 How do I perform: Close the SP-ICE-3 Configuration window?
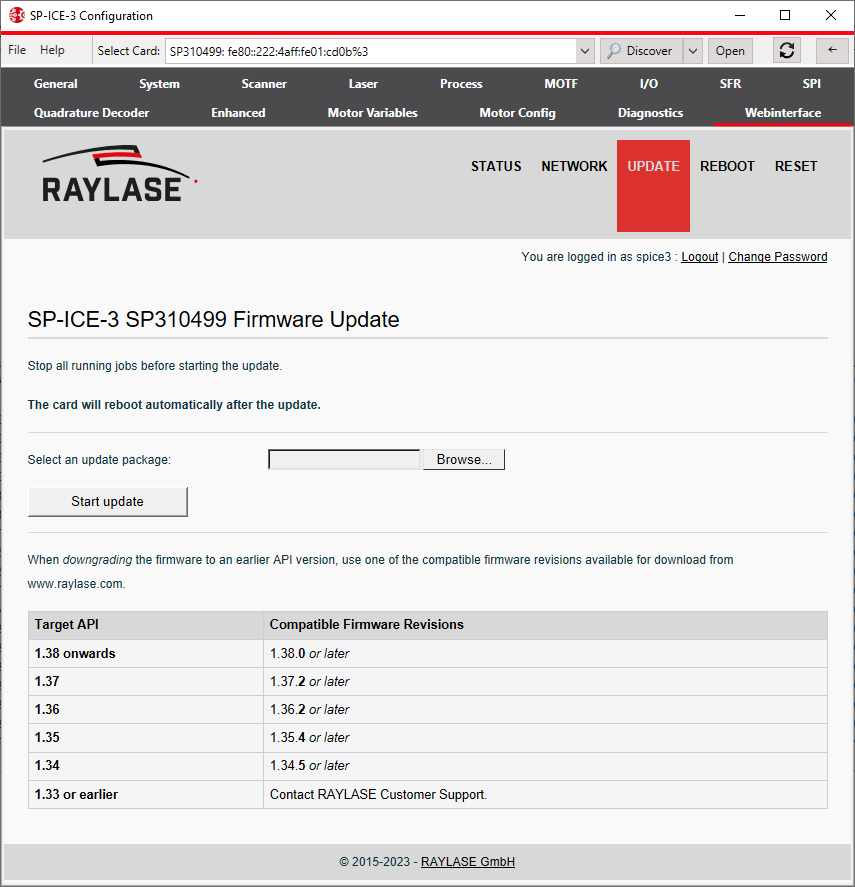[831, 15]
